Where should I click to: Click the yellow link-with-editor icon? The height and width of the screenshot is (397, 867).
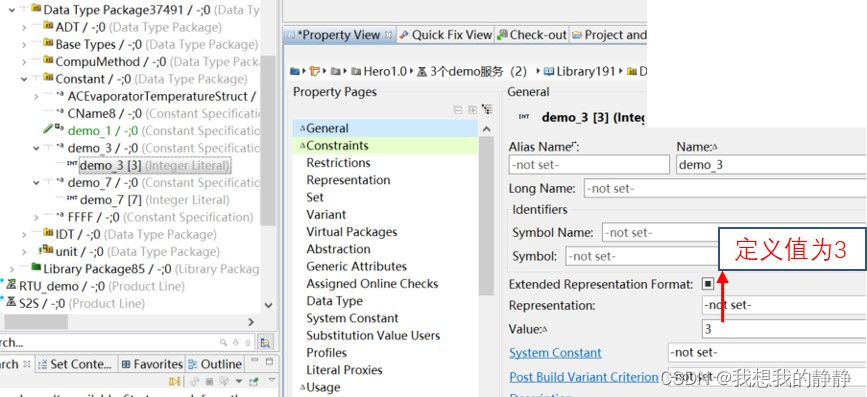(x=175, y=382)
